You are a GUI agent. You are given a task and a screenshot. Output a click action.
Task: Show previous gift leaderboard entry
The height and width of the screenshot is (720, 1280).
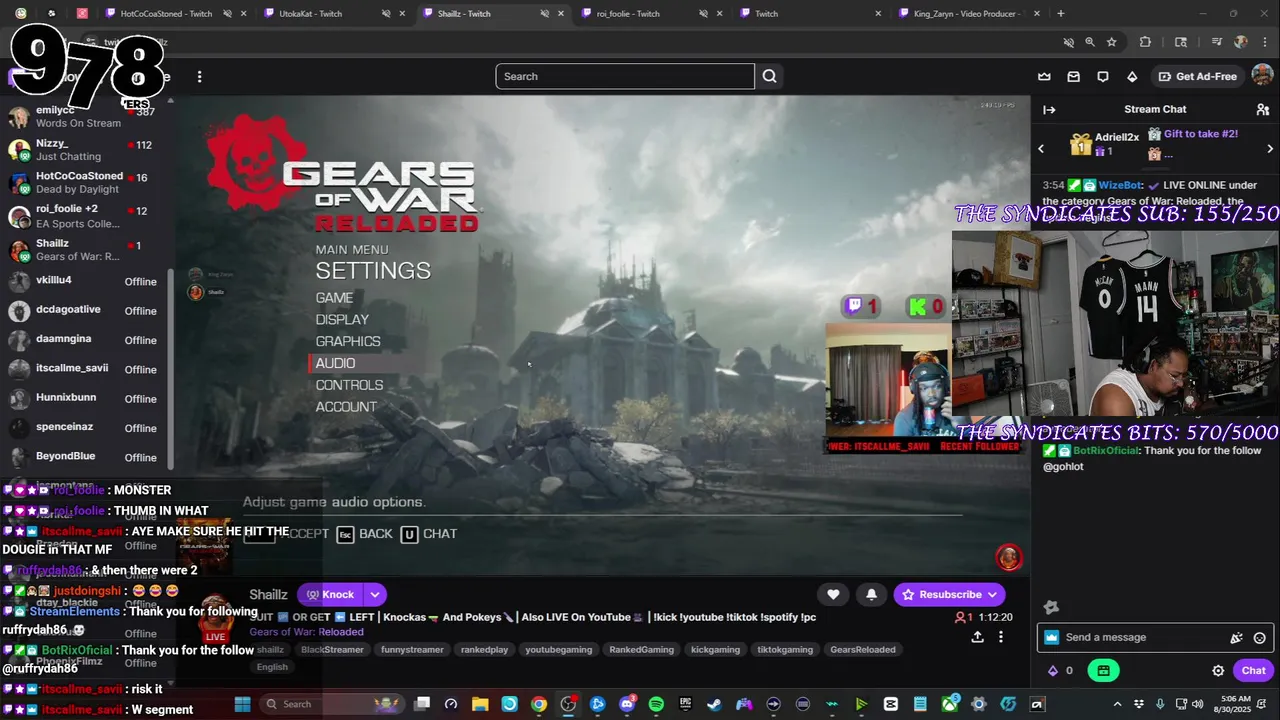(x=1041, y=148)
